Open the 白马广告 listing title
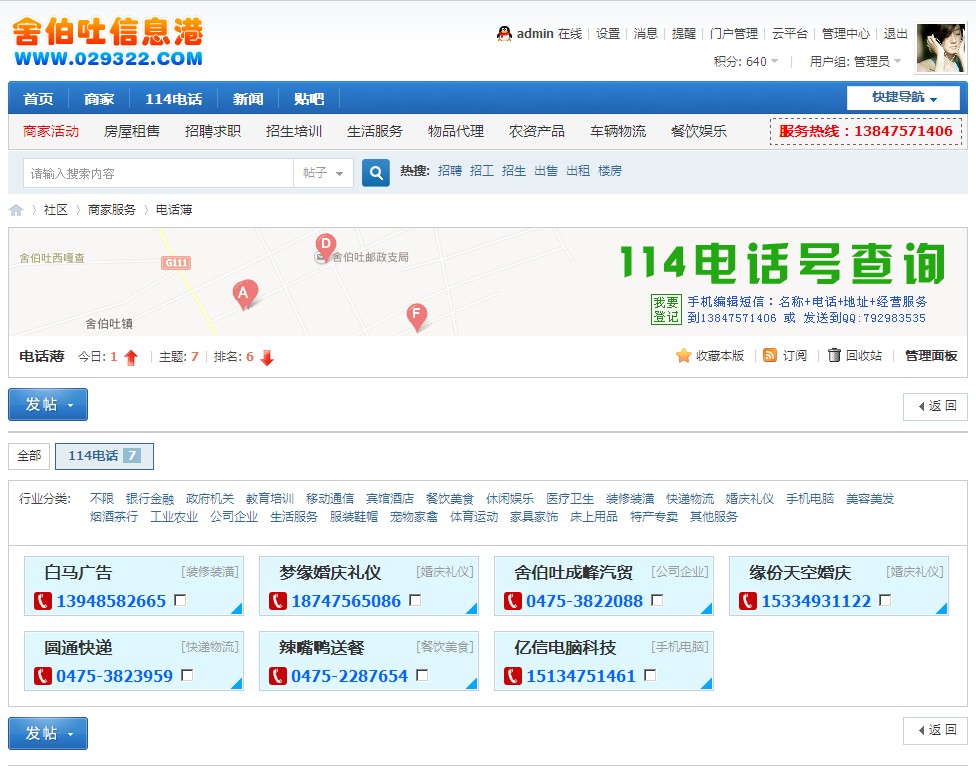976x771 pixels. coord(78,572)
